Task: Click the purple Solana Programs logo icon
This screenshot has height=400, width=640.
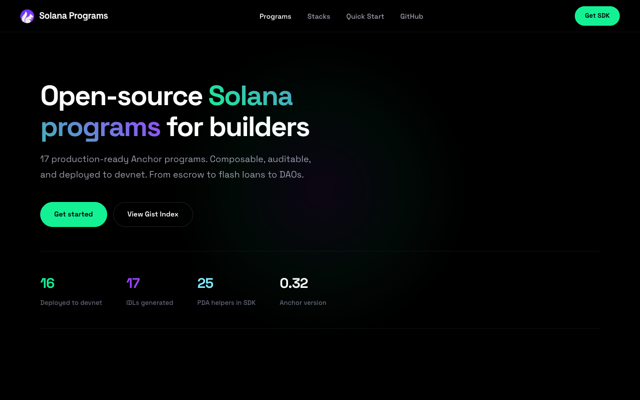Action: 27,16
